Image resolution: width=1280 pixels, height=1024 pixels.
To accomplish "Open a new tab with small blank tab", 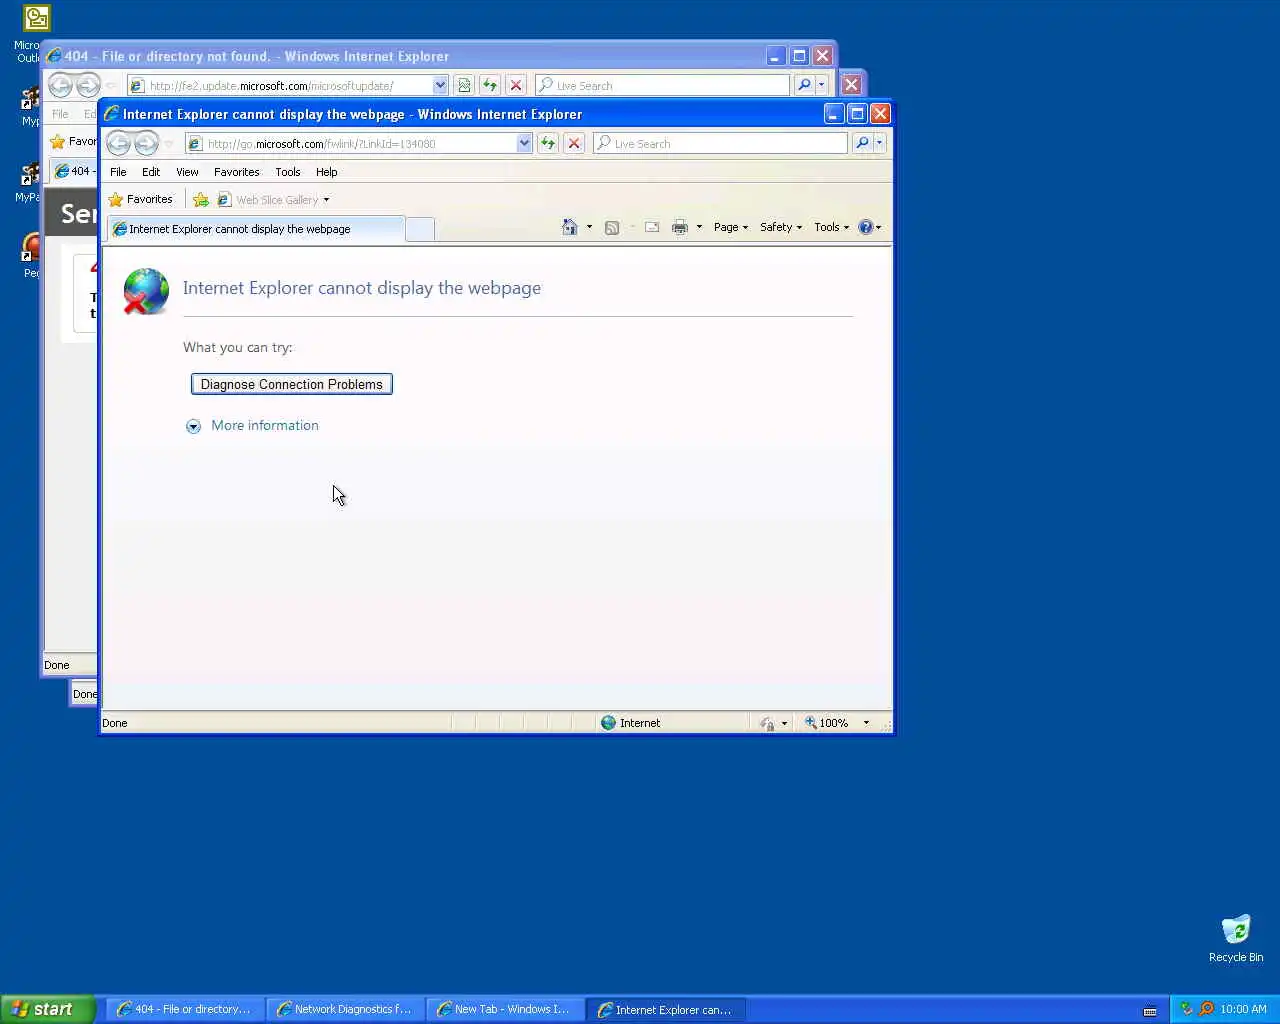I will (x=420, y=230).
